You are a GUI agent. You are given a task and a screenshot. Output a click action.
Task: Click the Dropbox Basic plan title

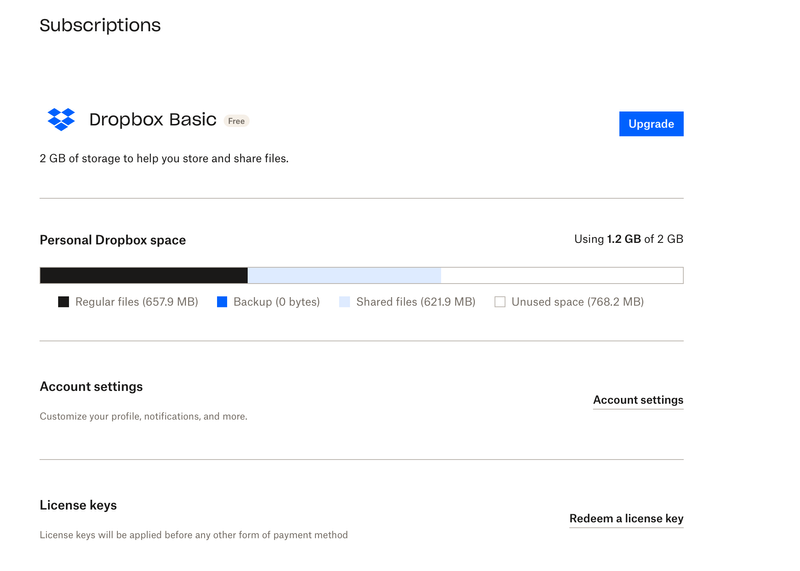[x=152, y=120]
